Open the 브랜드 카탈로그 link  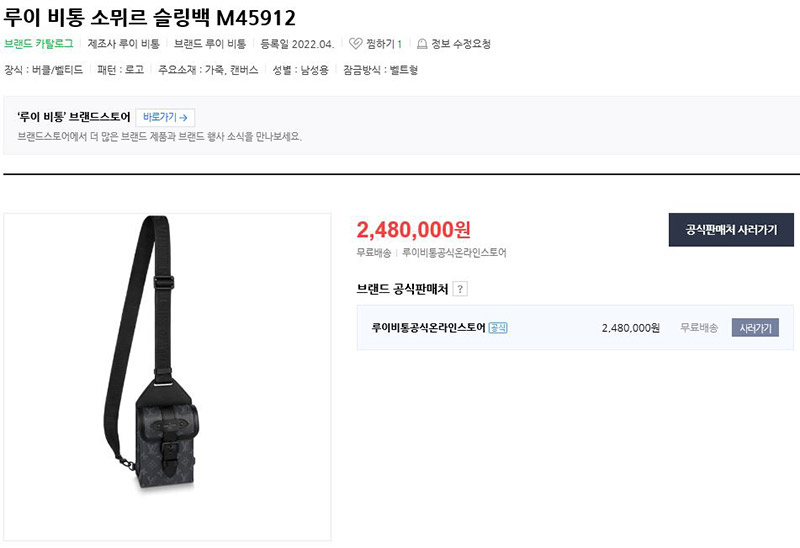click(39, 44)
